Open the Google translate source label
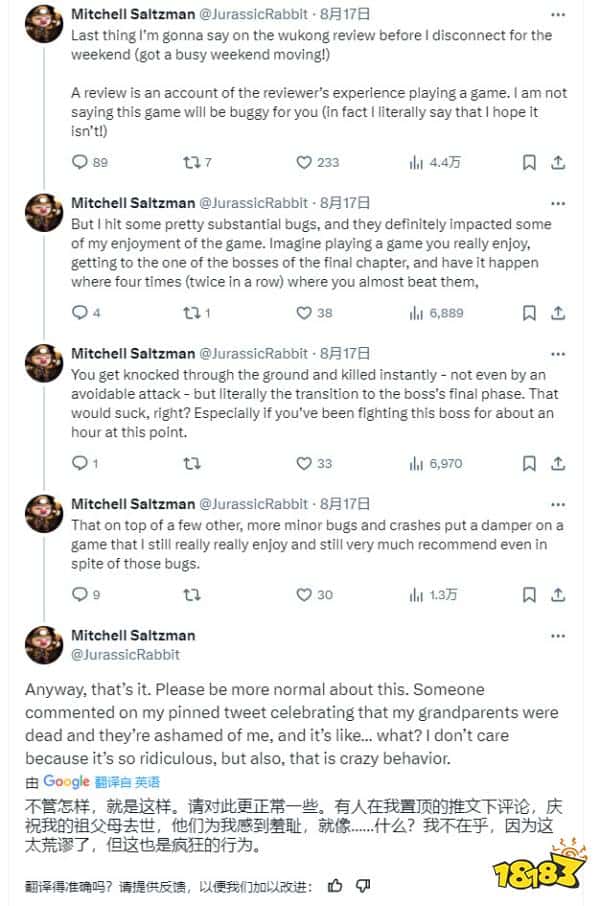 pyautogui.click(x=66, y=781)
